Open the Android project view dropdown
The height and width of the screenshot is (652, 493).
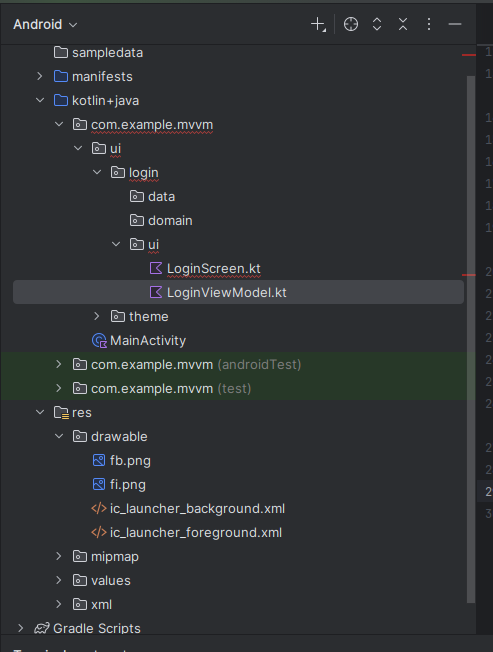tap(45, 25)
